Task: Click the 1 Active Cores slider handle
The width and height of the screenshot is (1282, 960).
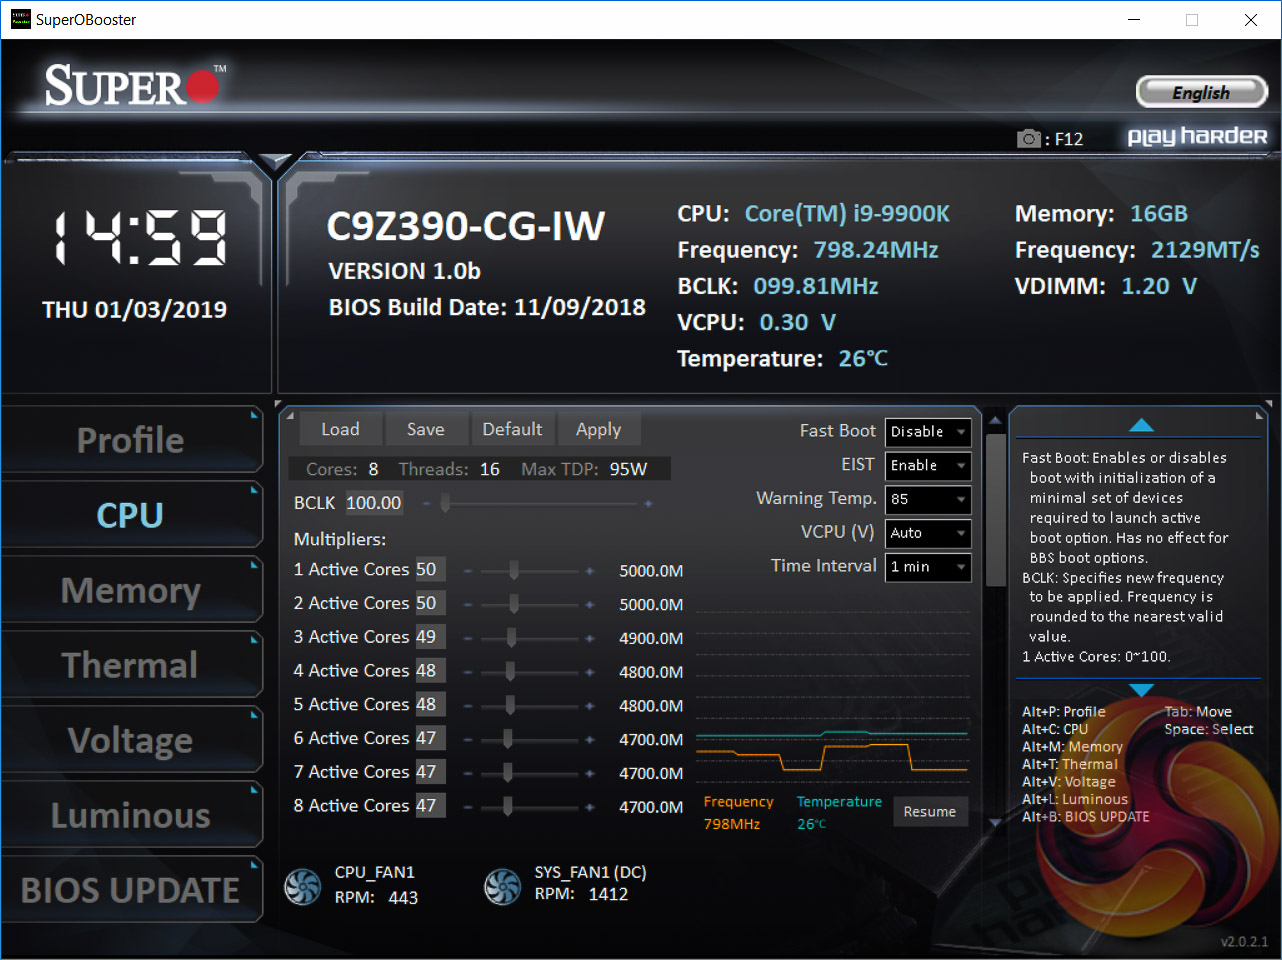Action: [x=514, y=571]
